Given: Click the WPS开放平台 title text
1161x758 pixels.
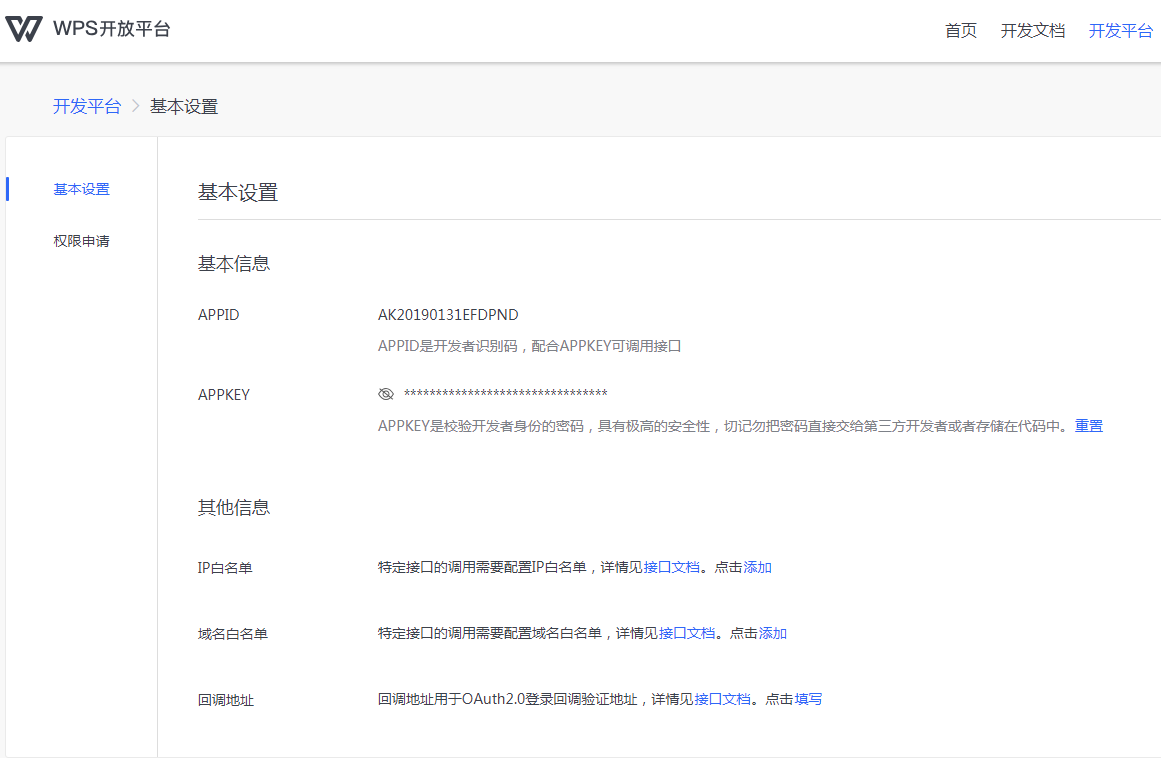Looking at the screenshot, I should pos(112,29).
